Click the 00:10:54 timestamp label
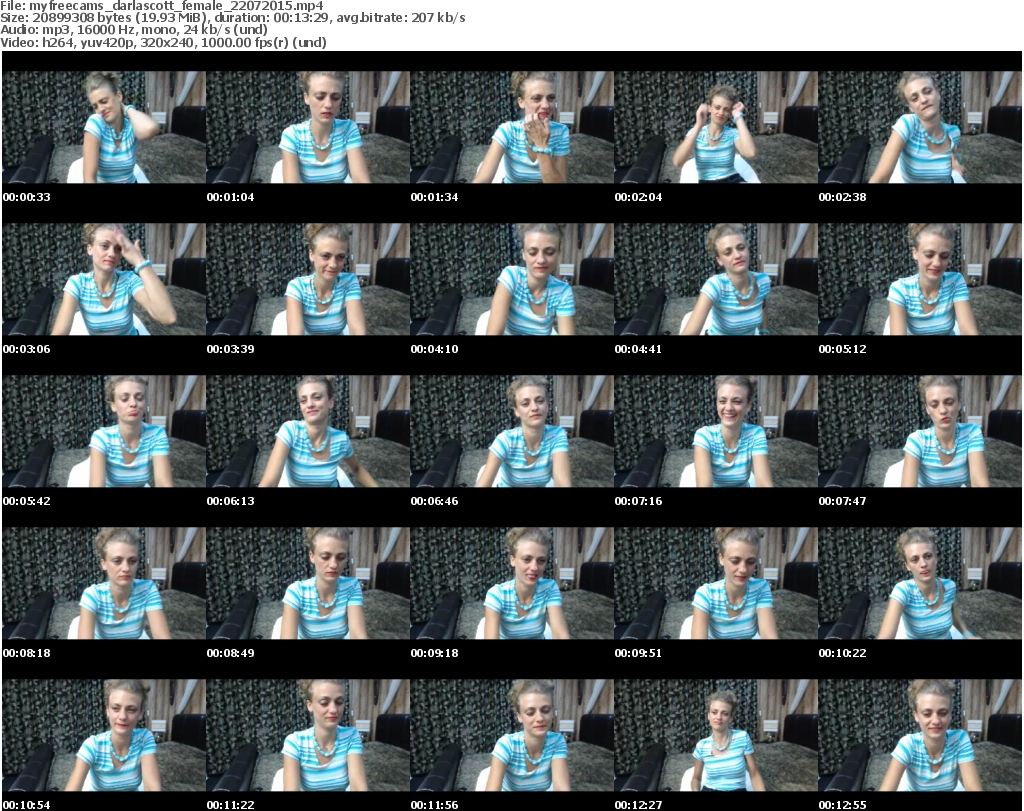1024x811 pixels. [27, 805]
